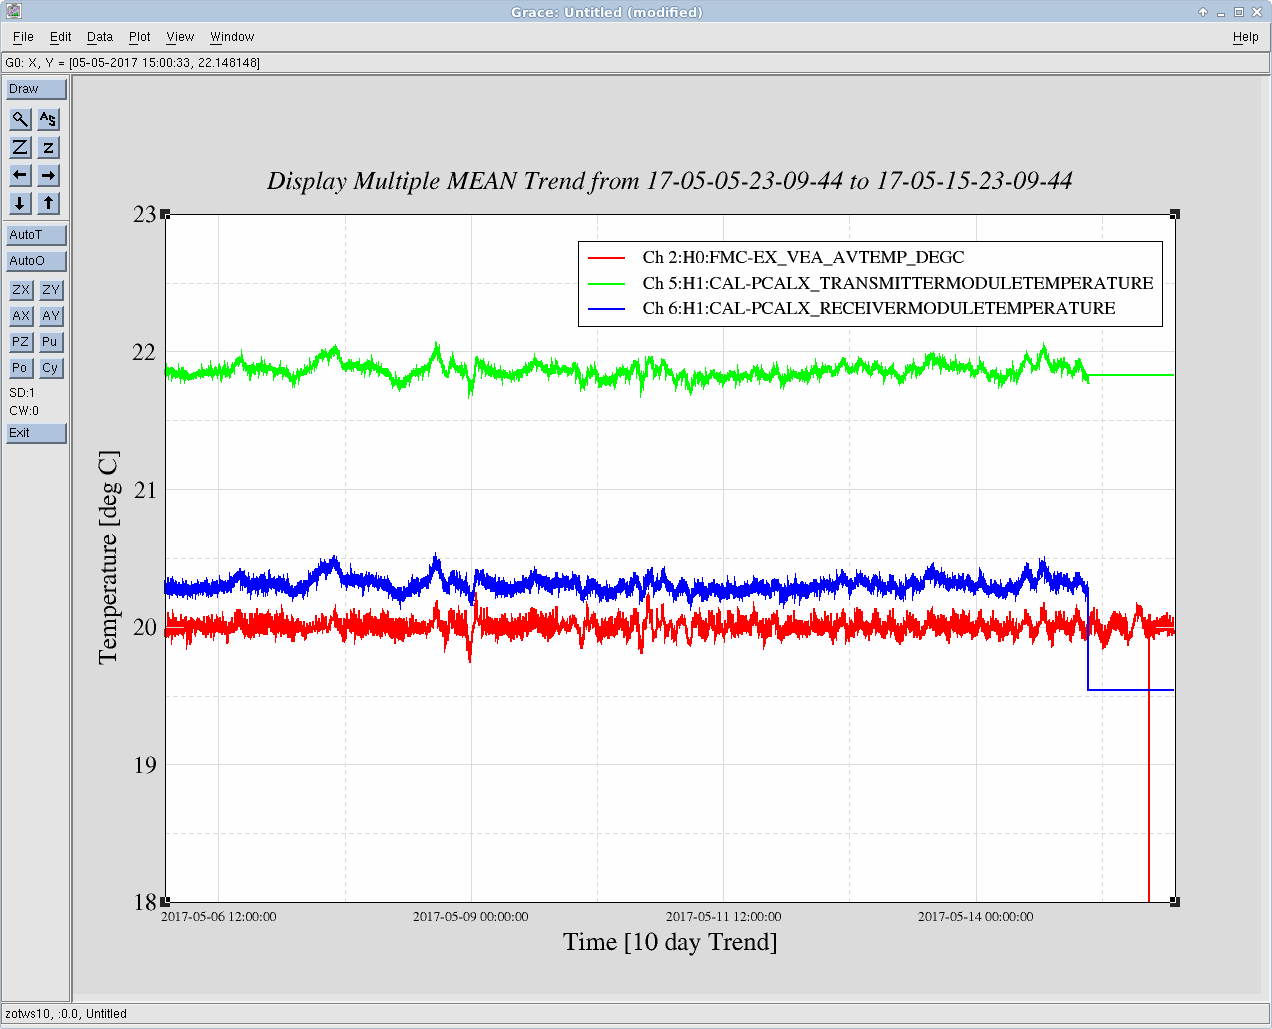This screenshot has height=1029, width=1272.
Task: Click the Exit button
Action: [36, 433]
